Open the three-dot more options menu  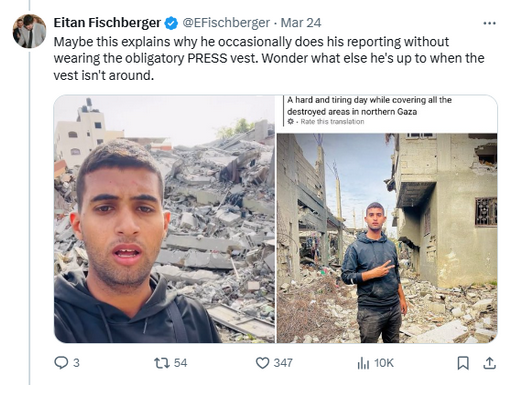pyautogui.click(x=489, y=23)
